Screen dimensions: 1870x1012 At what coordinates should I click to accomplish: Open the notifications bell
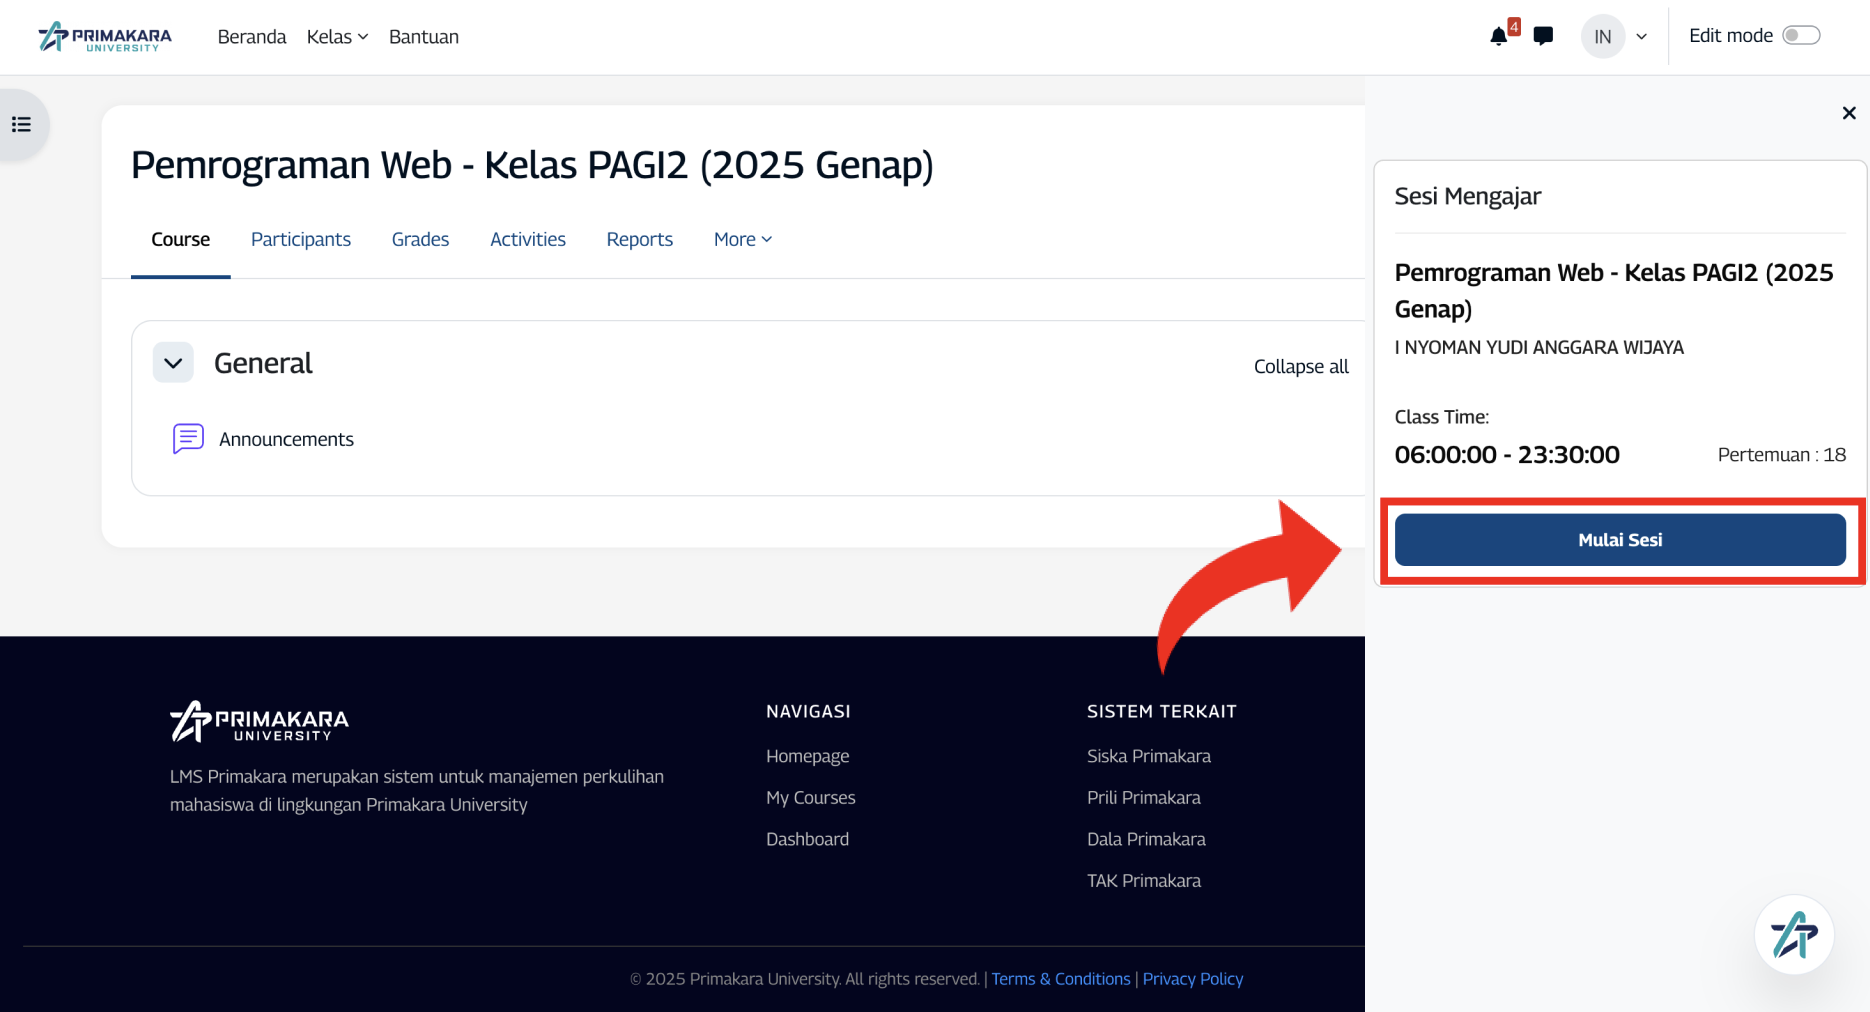pos(1498,37)
